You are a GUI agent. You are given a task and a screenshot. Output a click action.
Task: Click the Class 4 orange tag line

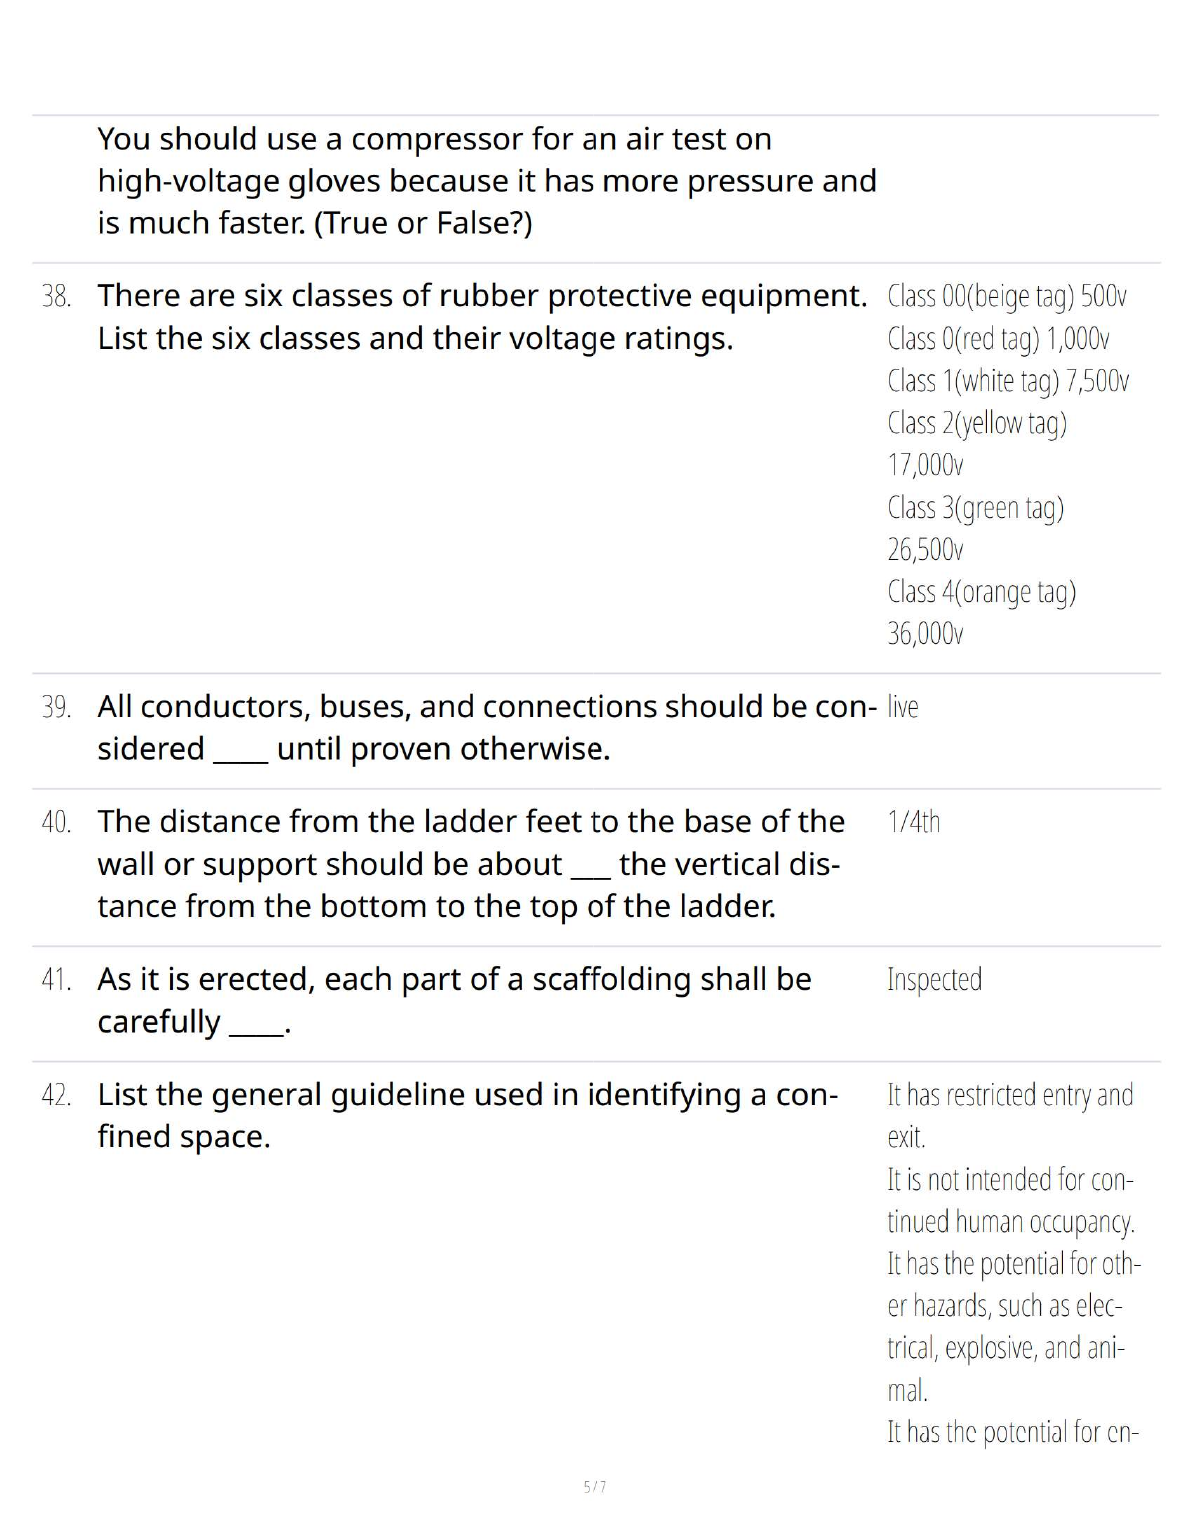click(981, 592)
